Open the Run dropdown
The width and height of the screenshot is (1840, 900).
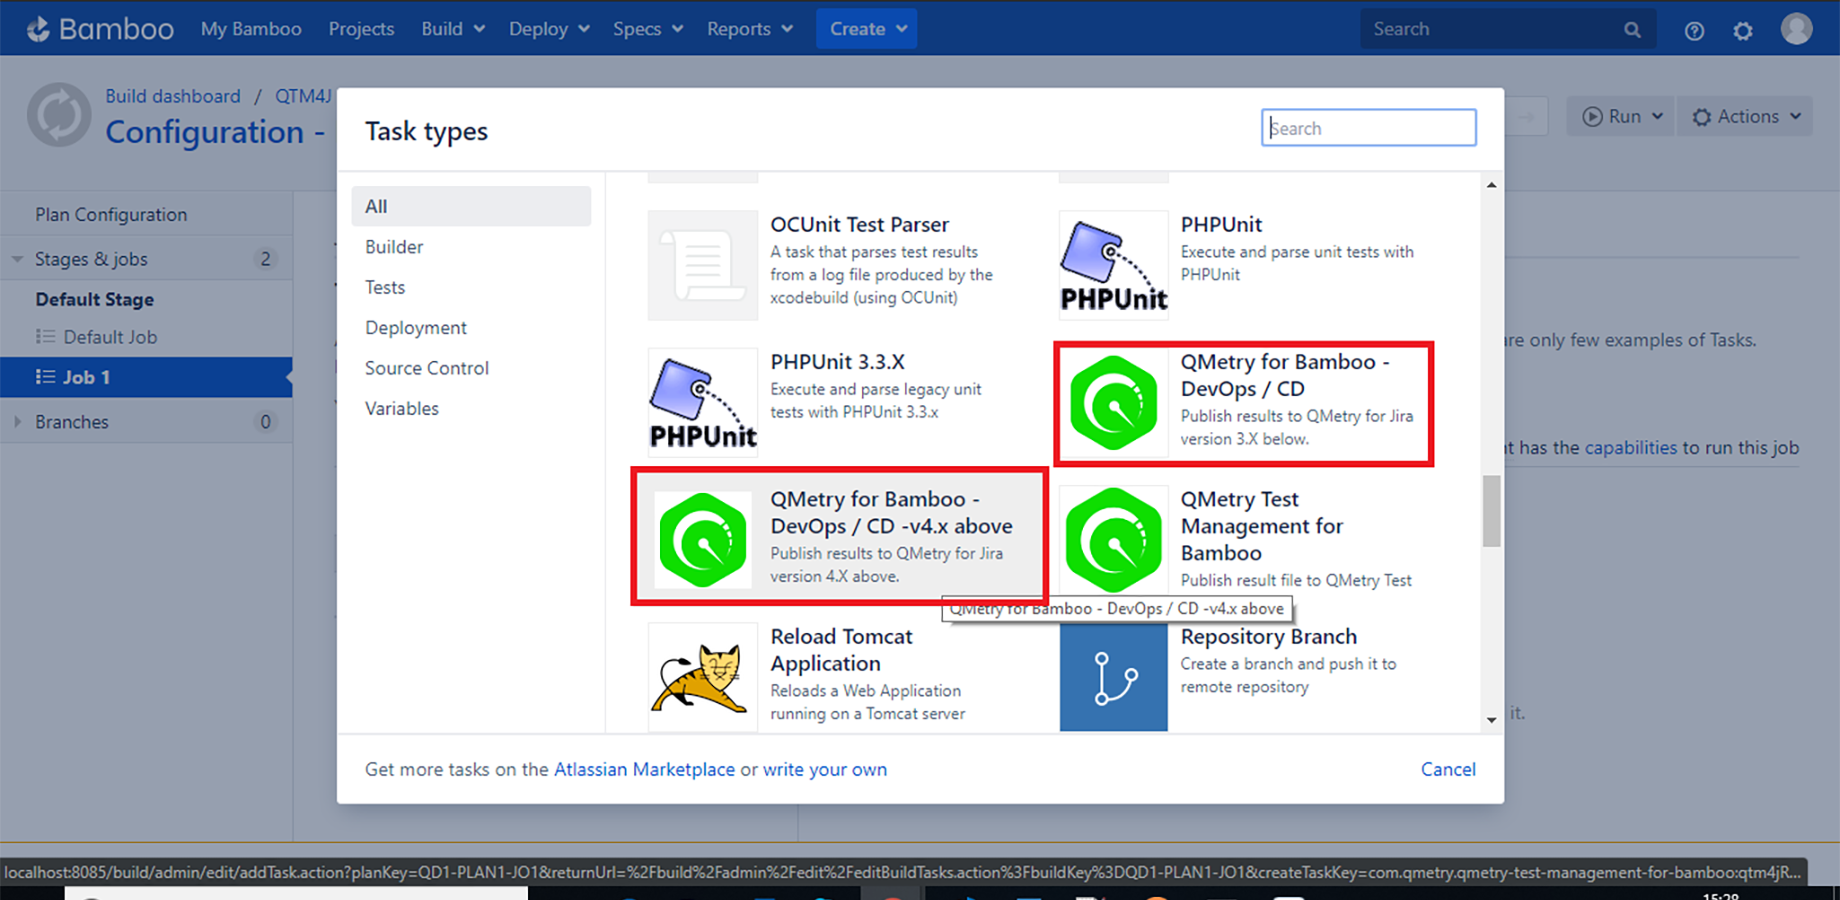coord(1620,117)
